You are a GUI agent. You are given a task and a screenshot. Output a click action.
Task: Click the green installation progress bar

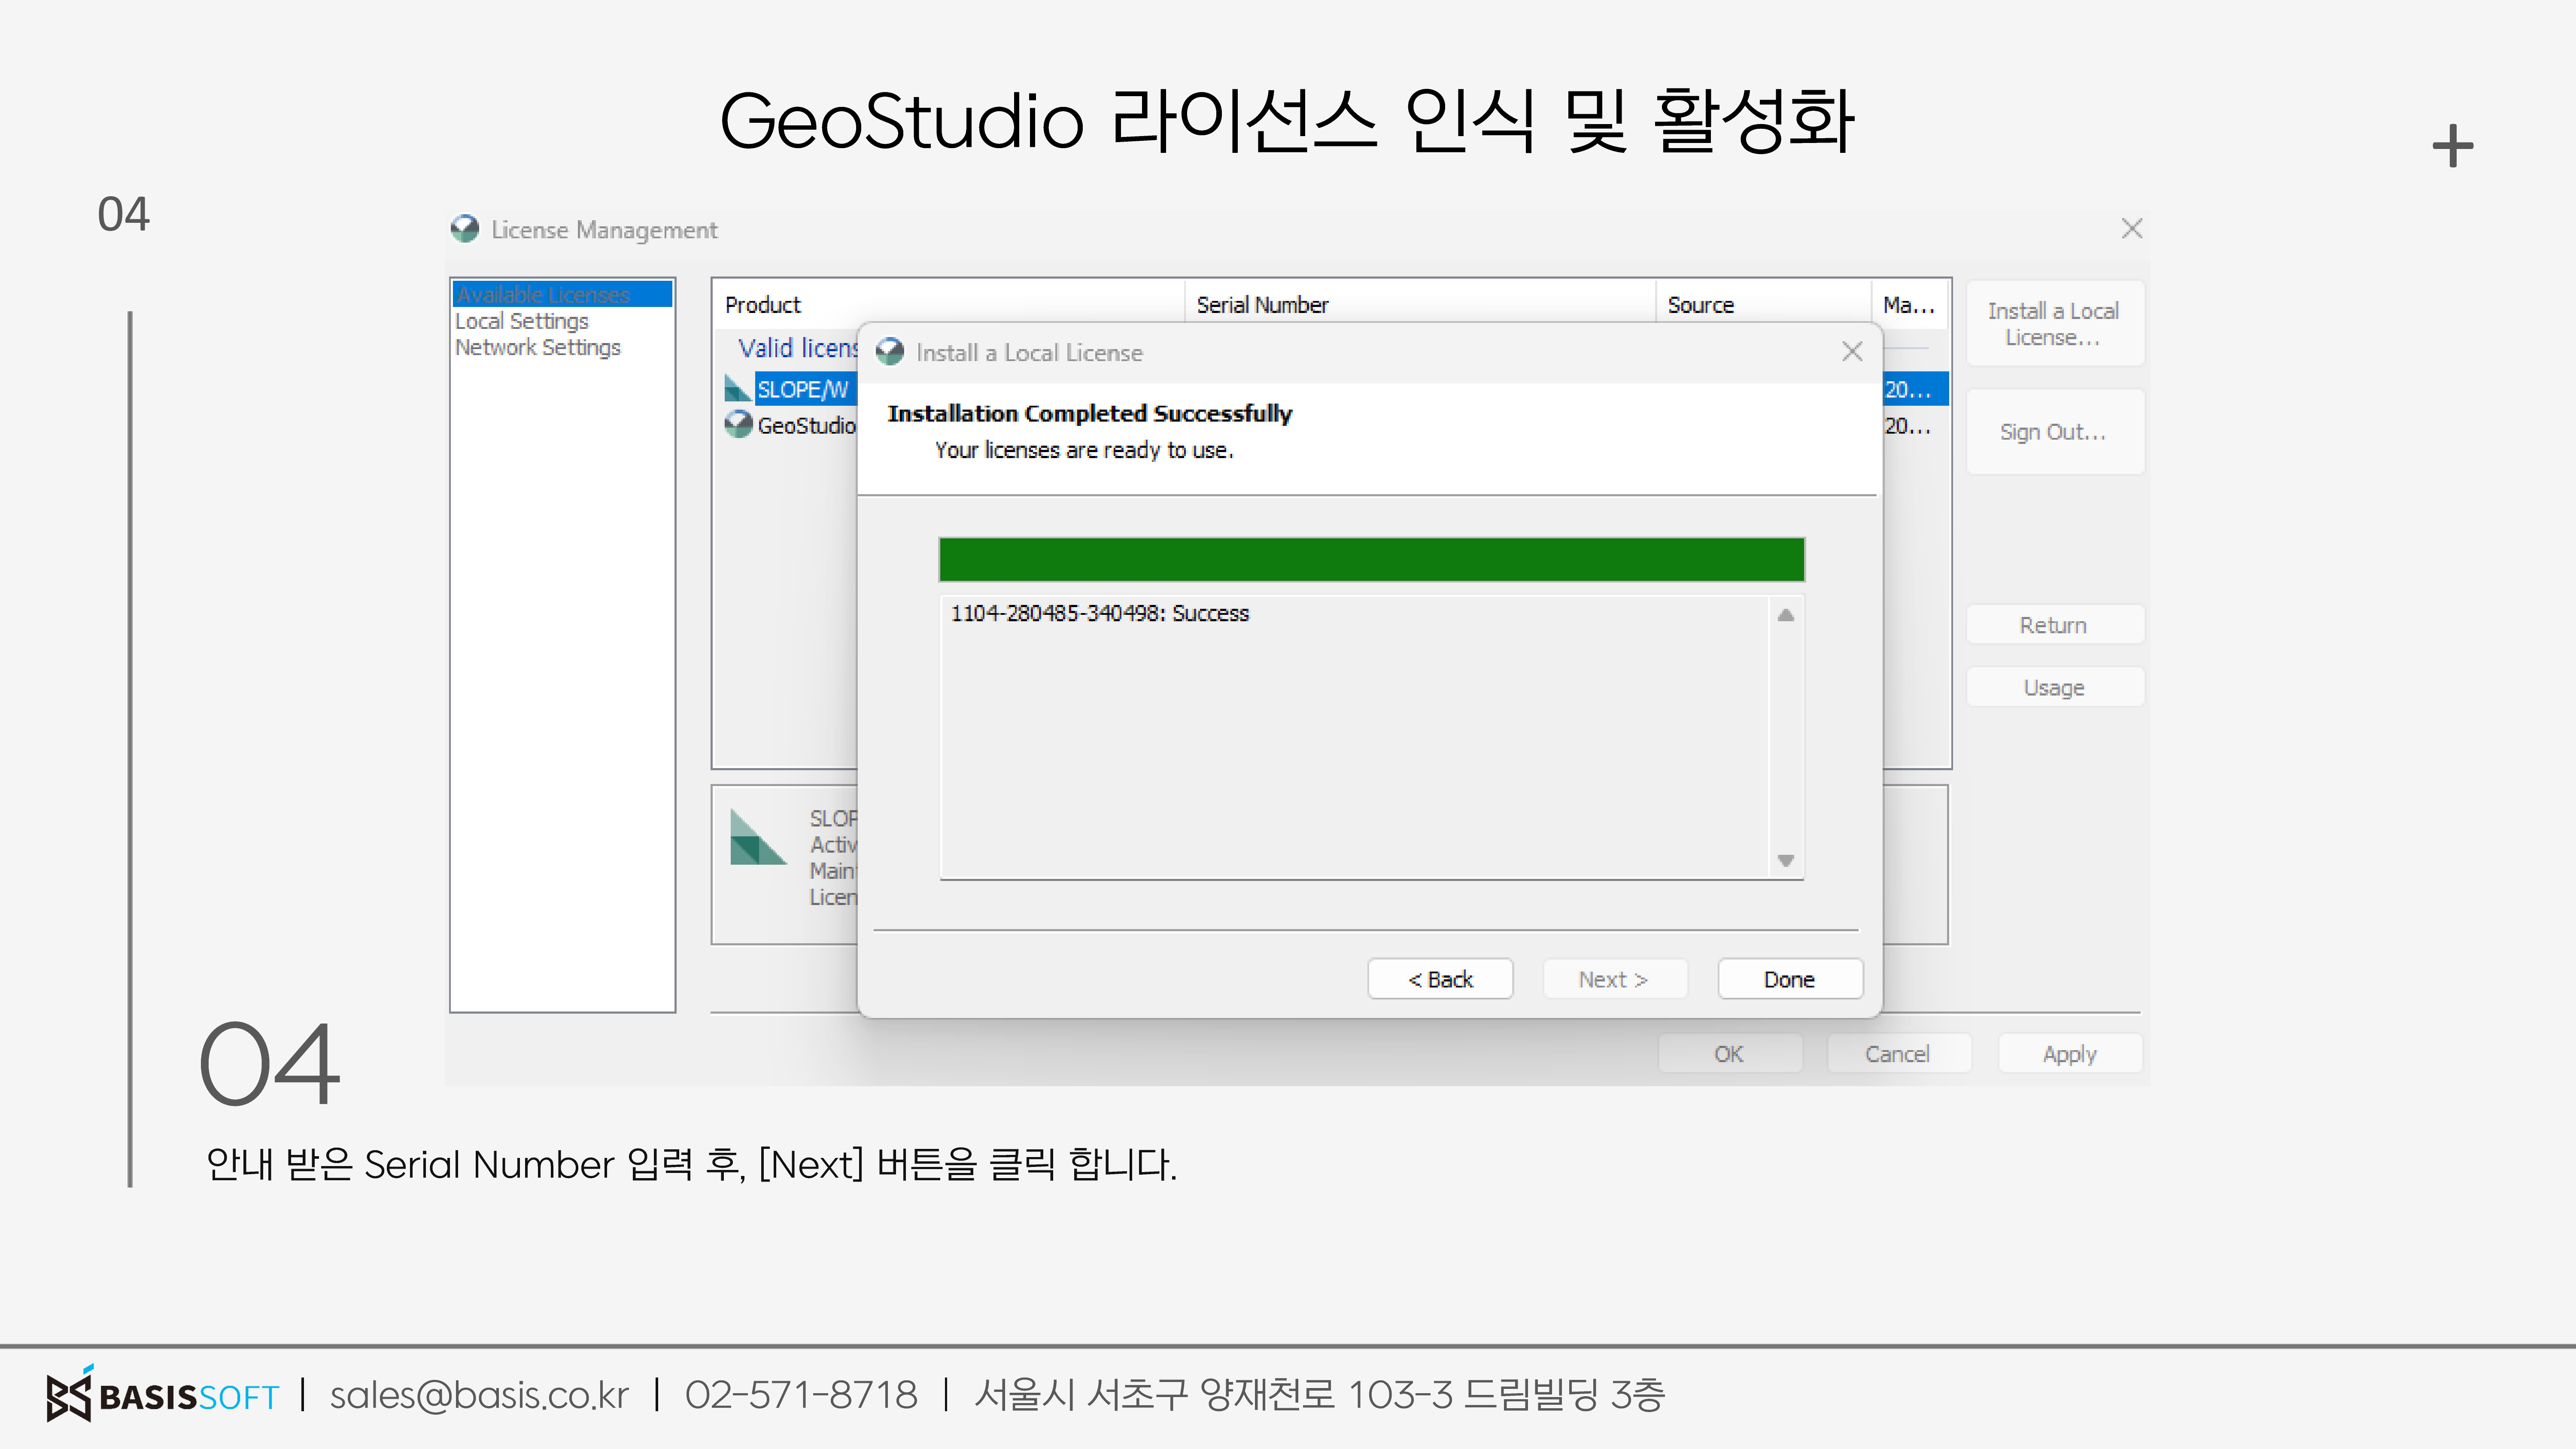(1372, 559)
